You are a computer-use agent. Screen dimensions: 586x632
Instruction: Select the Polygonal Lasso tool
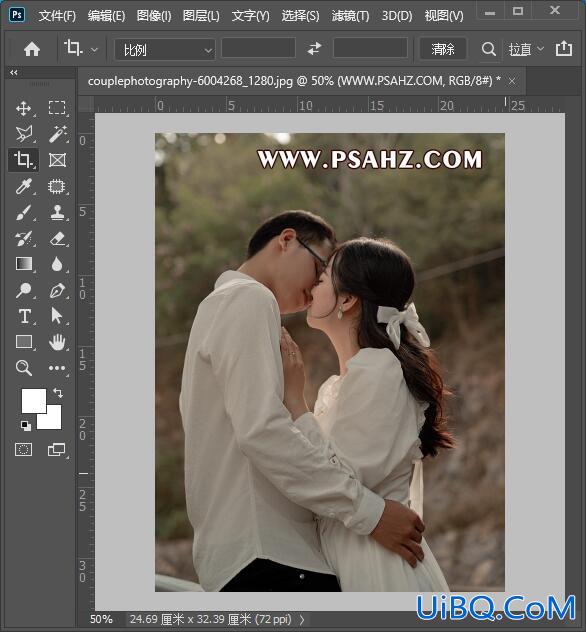click(x=23, y=134)
